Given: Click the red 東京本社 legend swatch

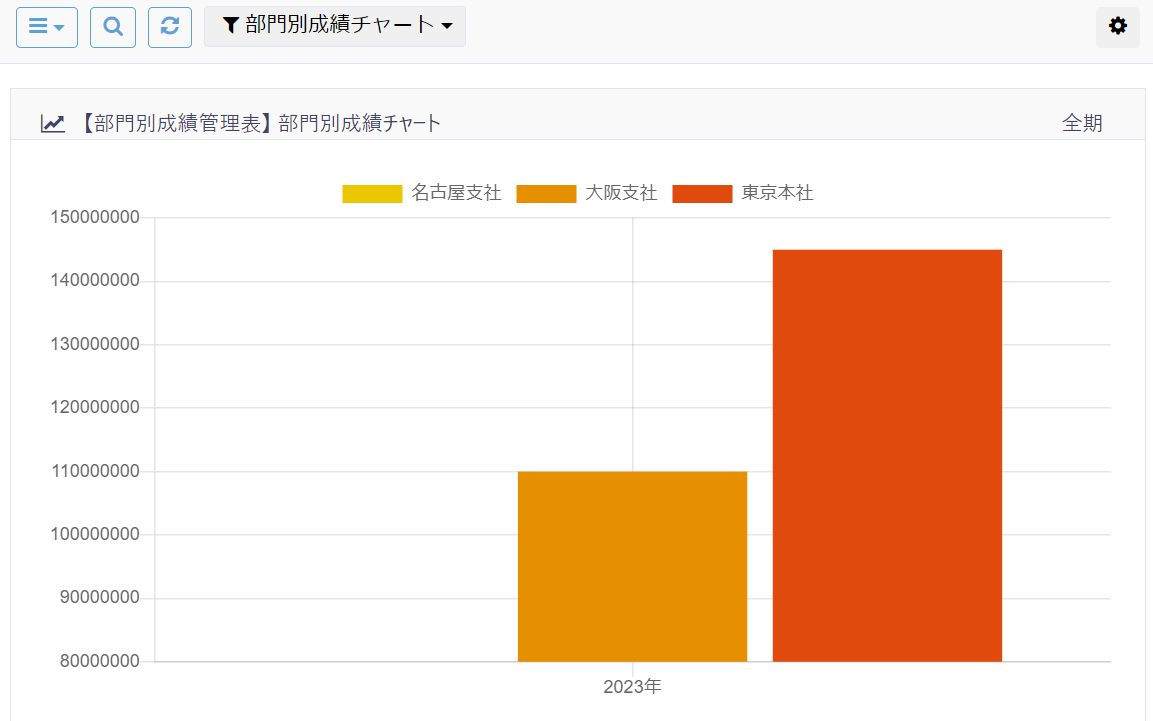Looking at the screenshot, I should (702, 193).
